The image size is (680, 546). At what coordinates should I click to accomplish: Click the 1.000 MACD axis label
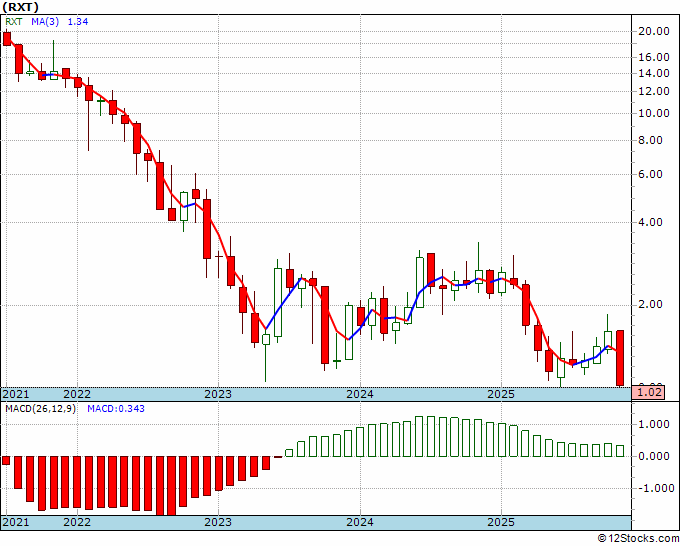pos(654,425)
